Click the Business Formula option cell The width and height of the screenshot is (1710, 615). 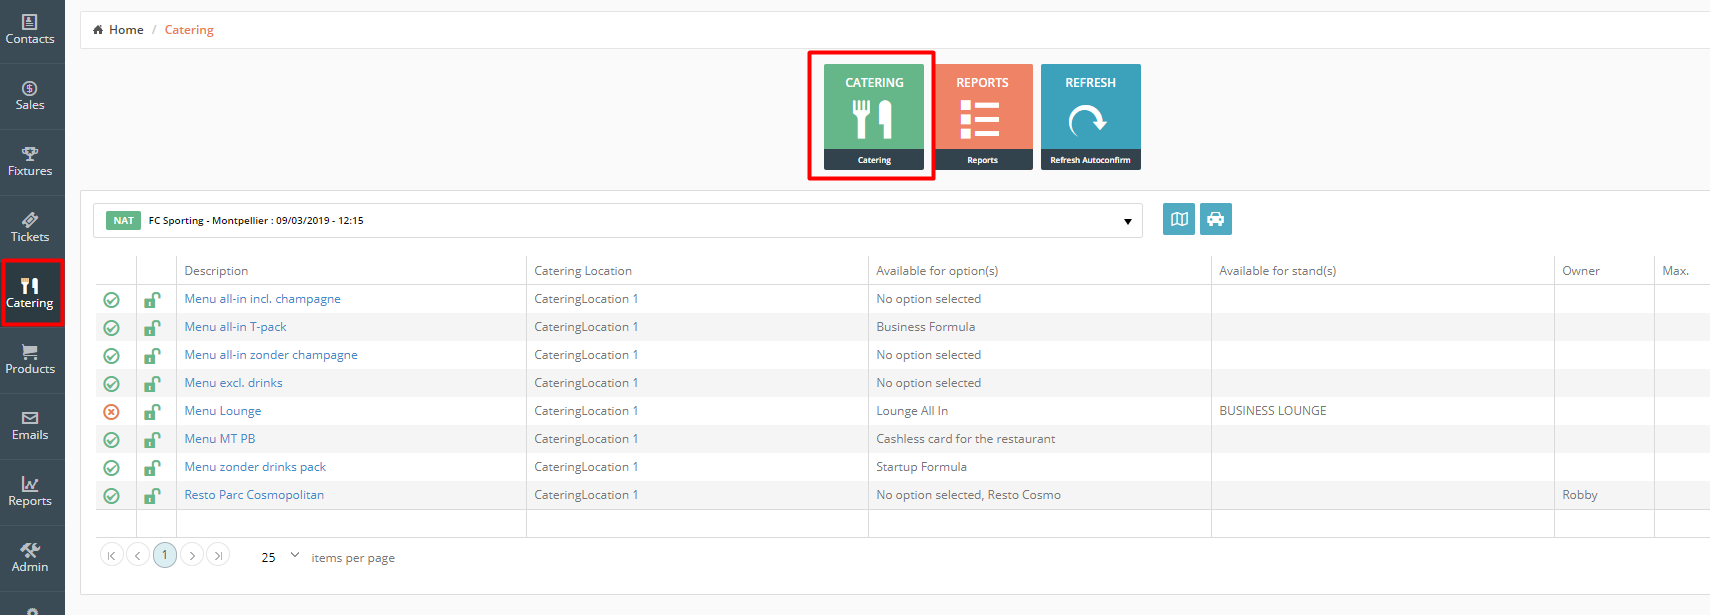pos(925,327)
